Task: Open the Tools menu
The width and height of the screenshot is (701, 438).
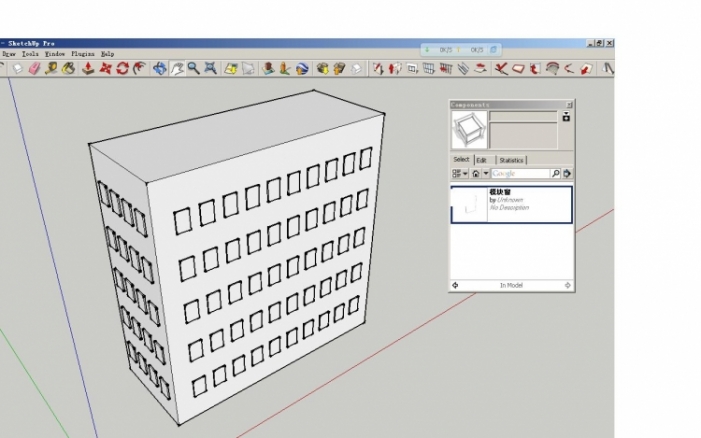Action: point(31,54)
